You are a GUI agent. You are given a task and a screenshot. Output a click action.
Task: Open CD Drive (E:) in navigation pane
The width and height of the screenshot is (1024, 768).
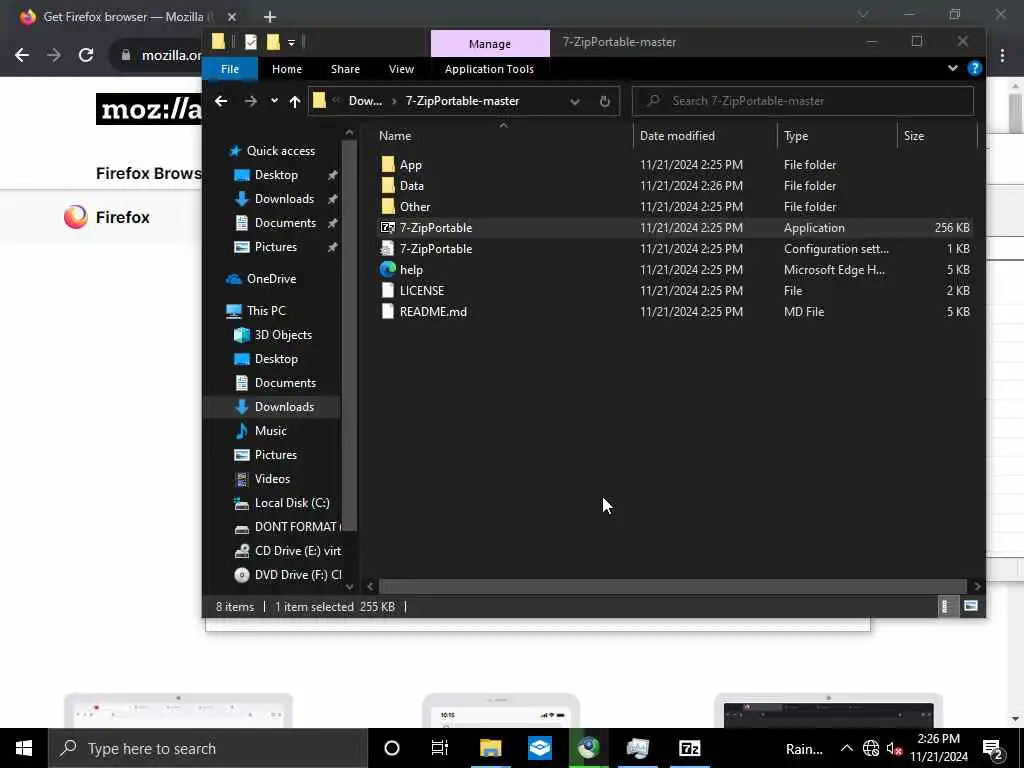click(298, 551)
